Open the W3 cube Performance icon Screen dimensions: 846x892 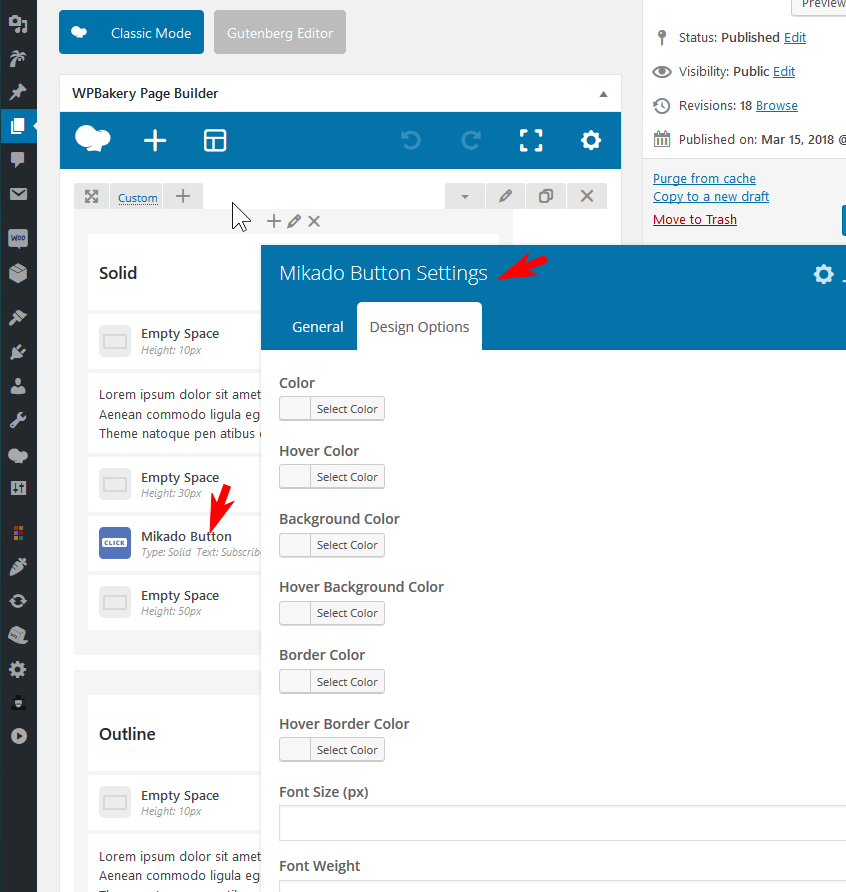pos(18,635)
